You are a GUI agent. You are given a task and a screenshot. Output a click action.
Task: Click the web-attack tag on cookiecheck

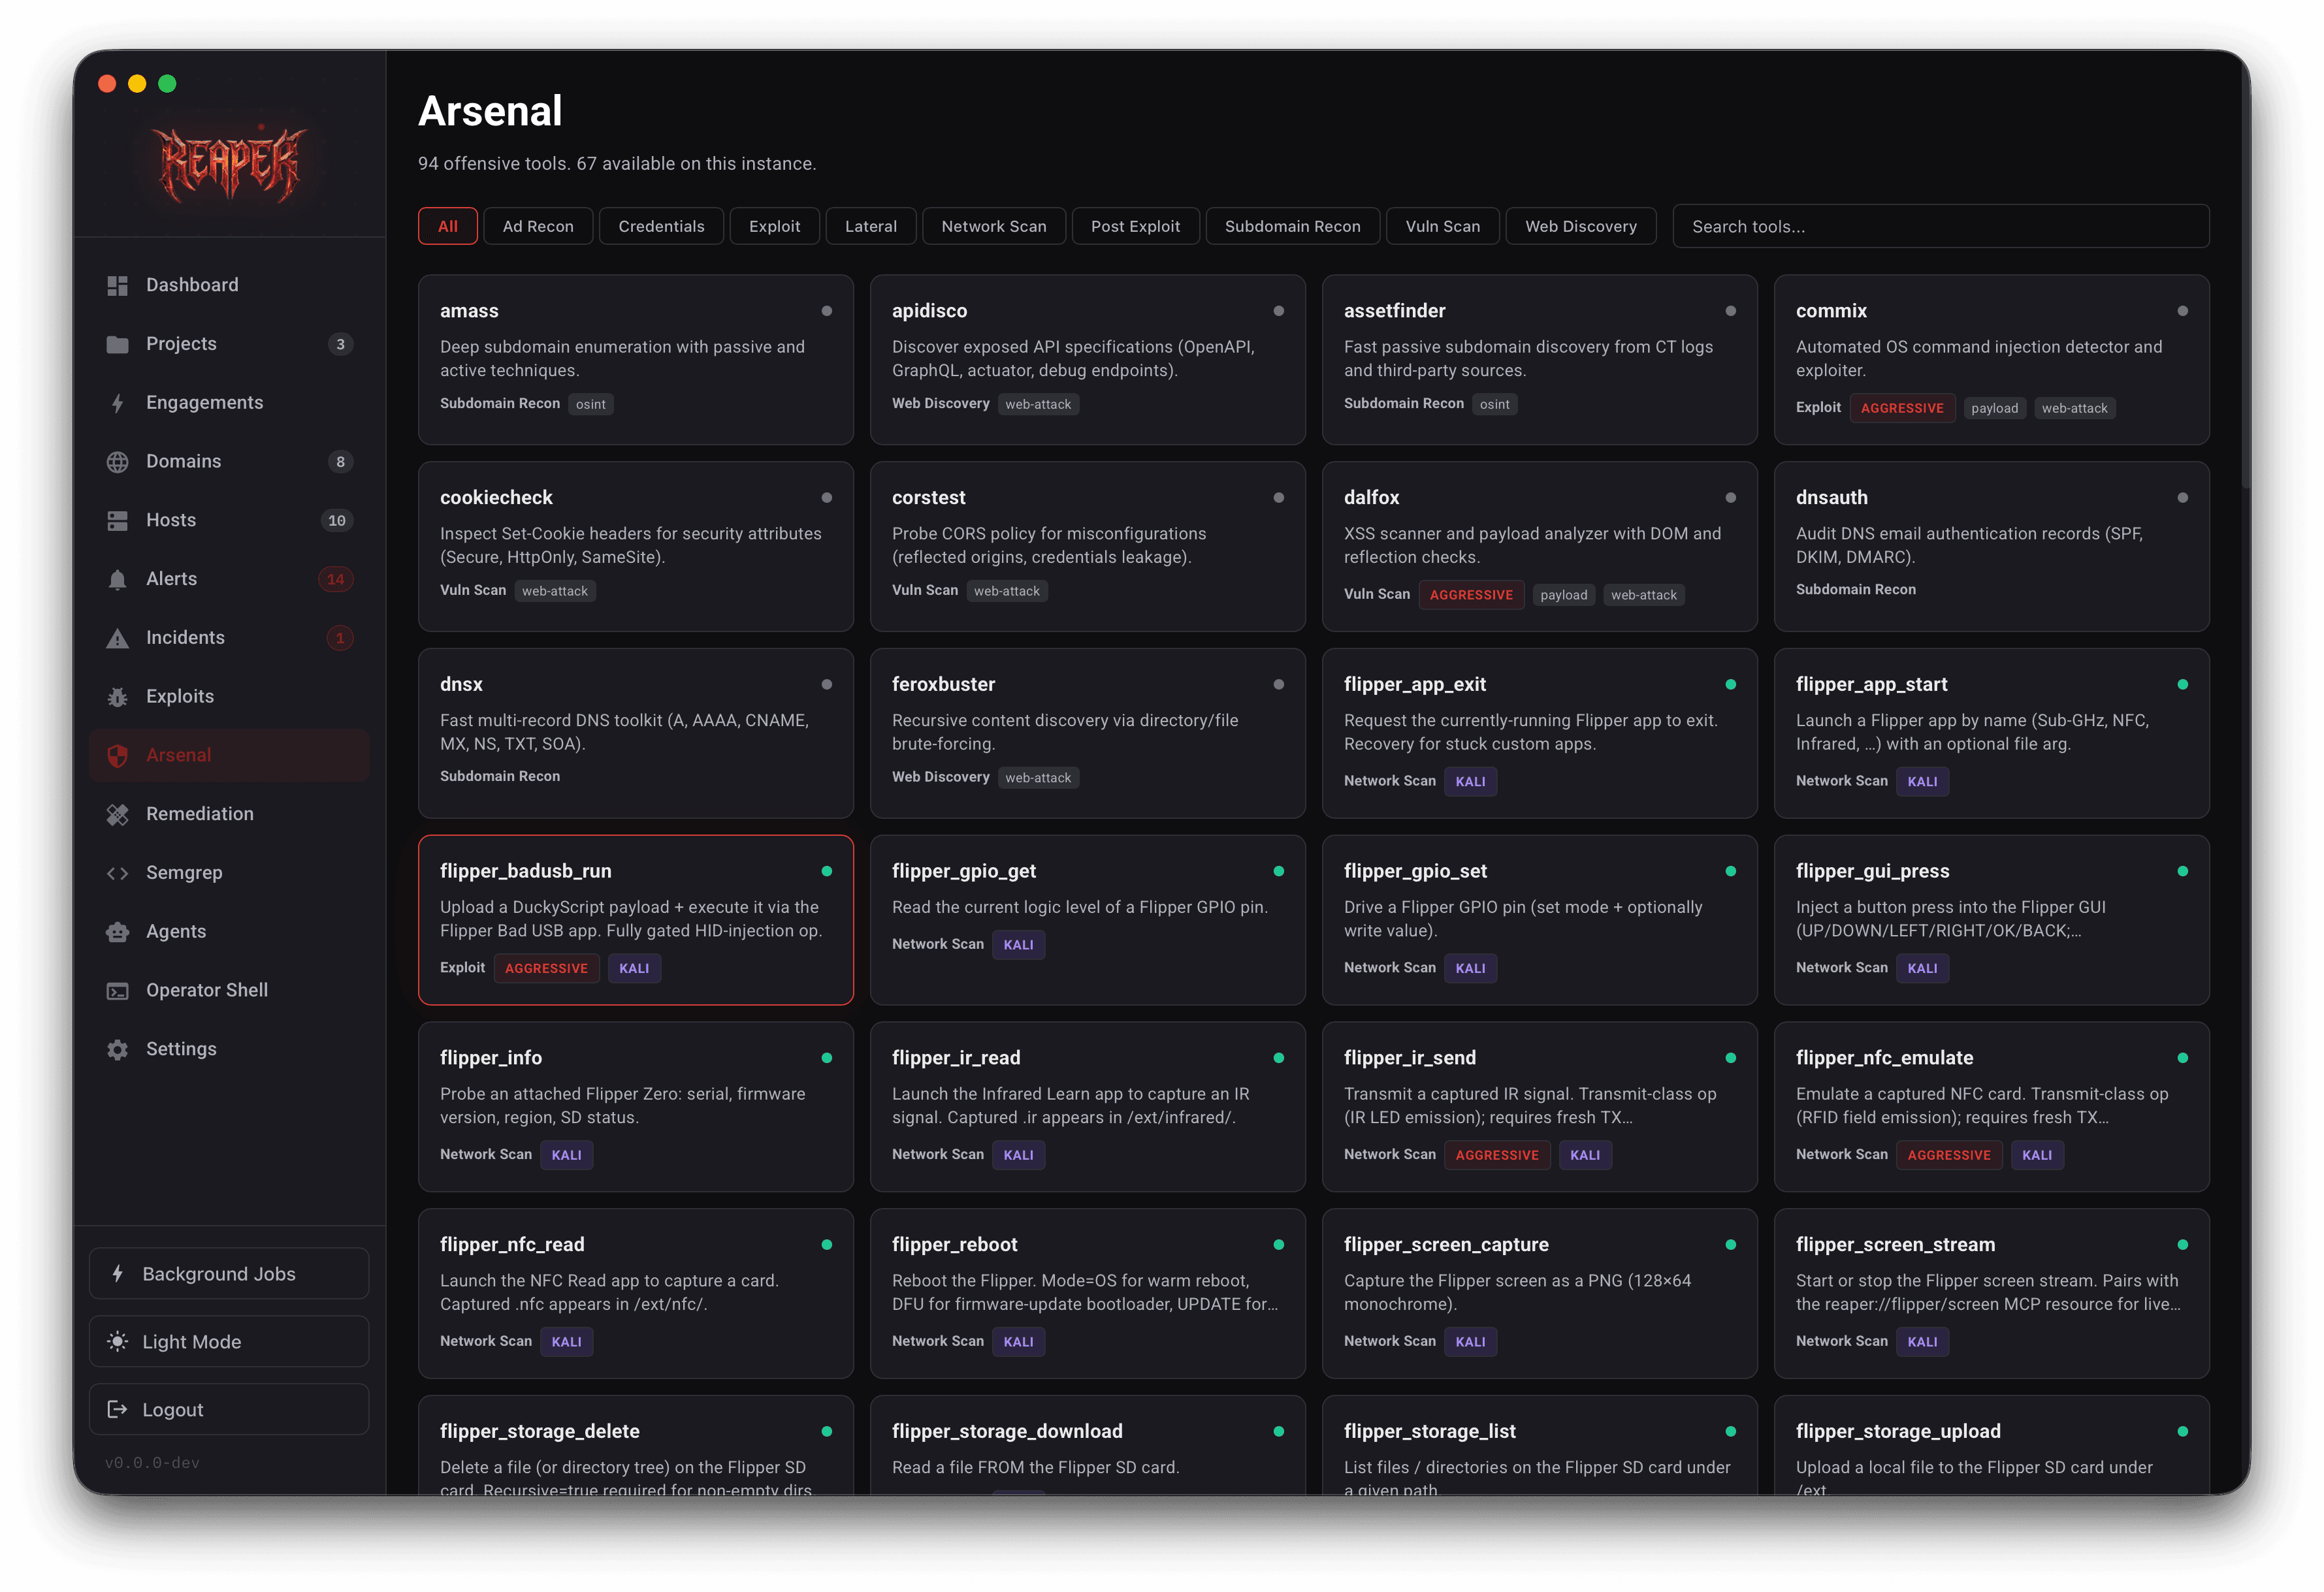(555, 591)
